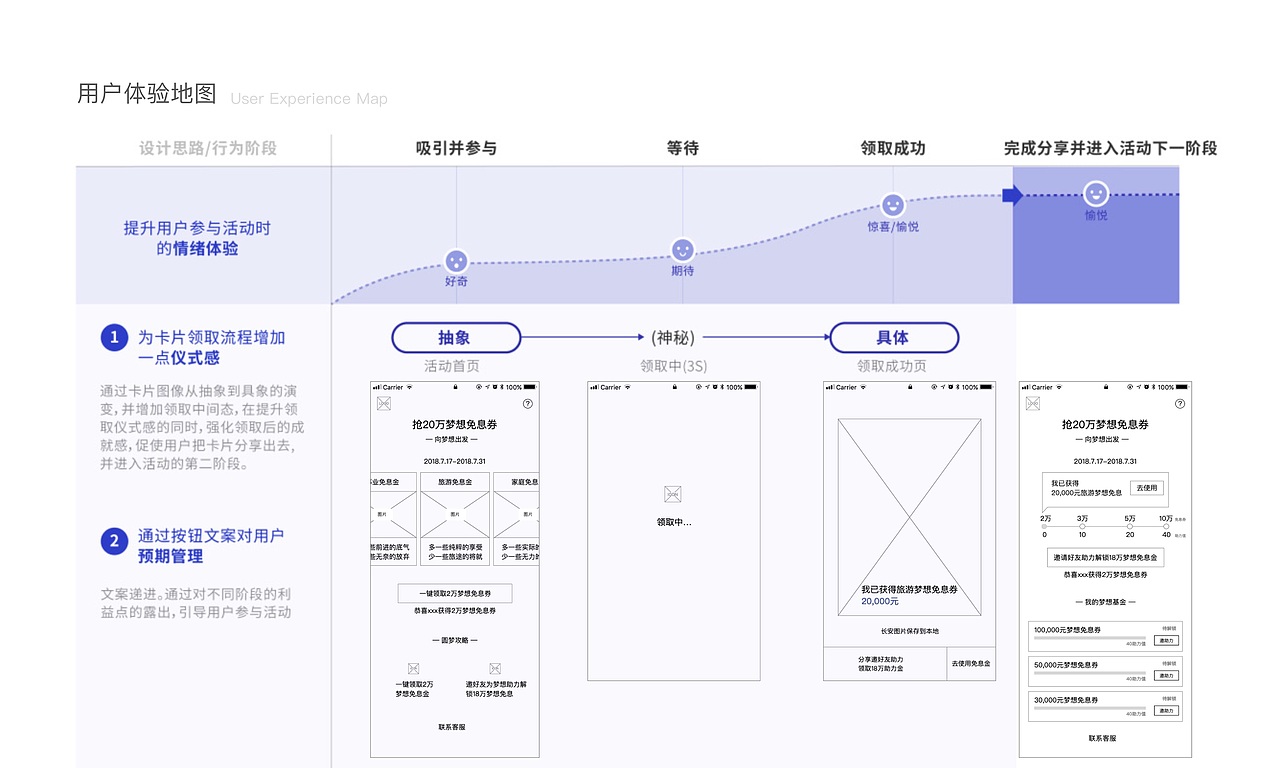Click numbered badge 1 beside 仪式感 heading
1280x768 pixels.
click(x=114, y=338)
